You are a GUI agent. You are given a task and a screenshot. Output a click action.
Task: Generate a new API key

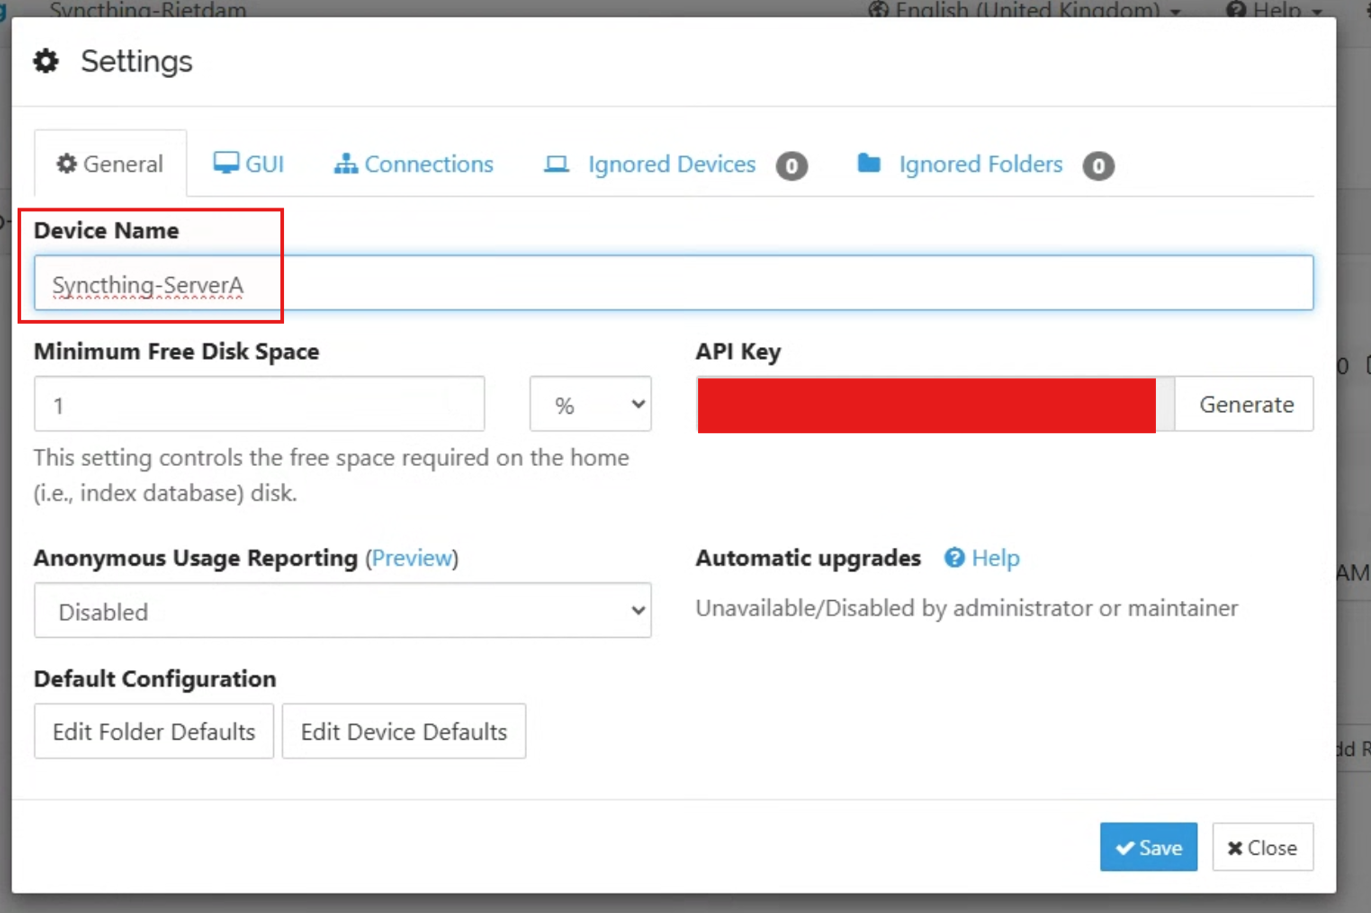click(x=1245, y=404)
